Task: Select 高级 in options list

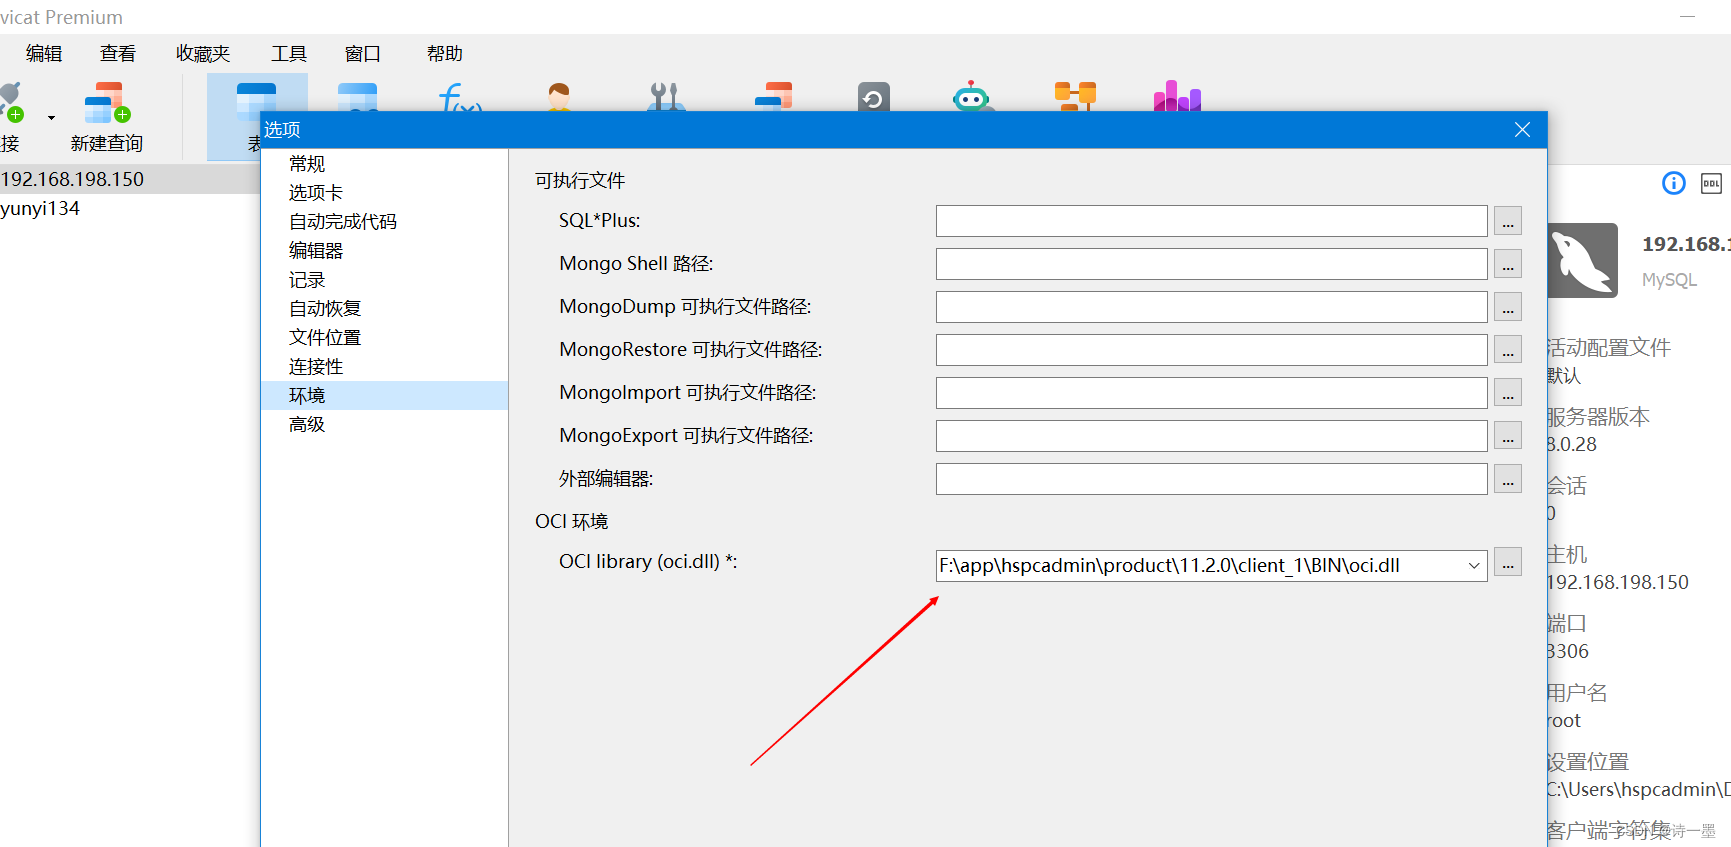Action: (x=384, y=425)
